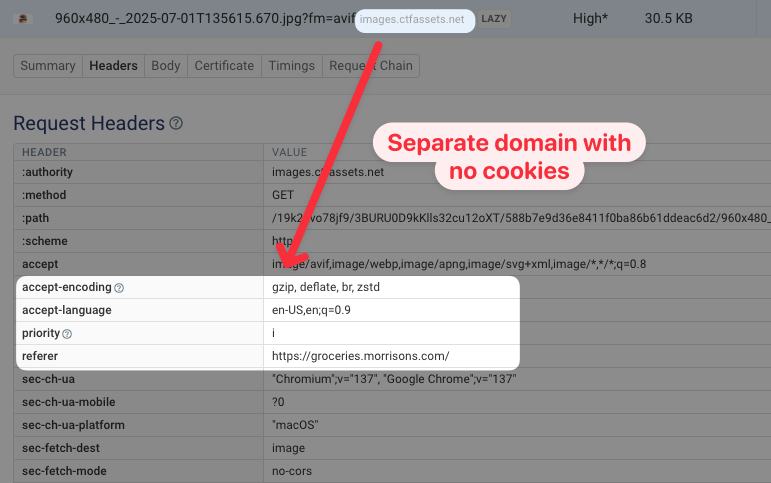Select the :scheme header name

pos(45,241)
